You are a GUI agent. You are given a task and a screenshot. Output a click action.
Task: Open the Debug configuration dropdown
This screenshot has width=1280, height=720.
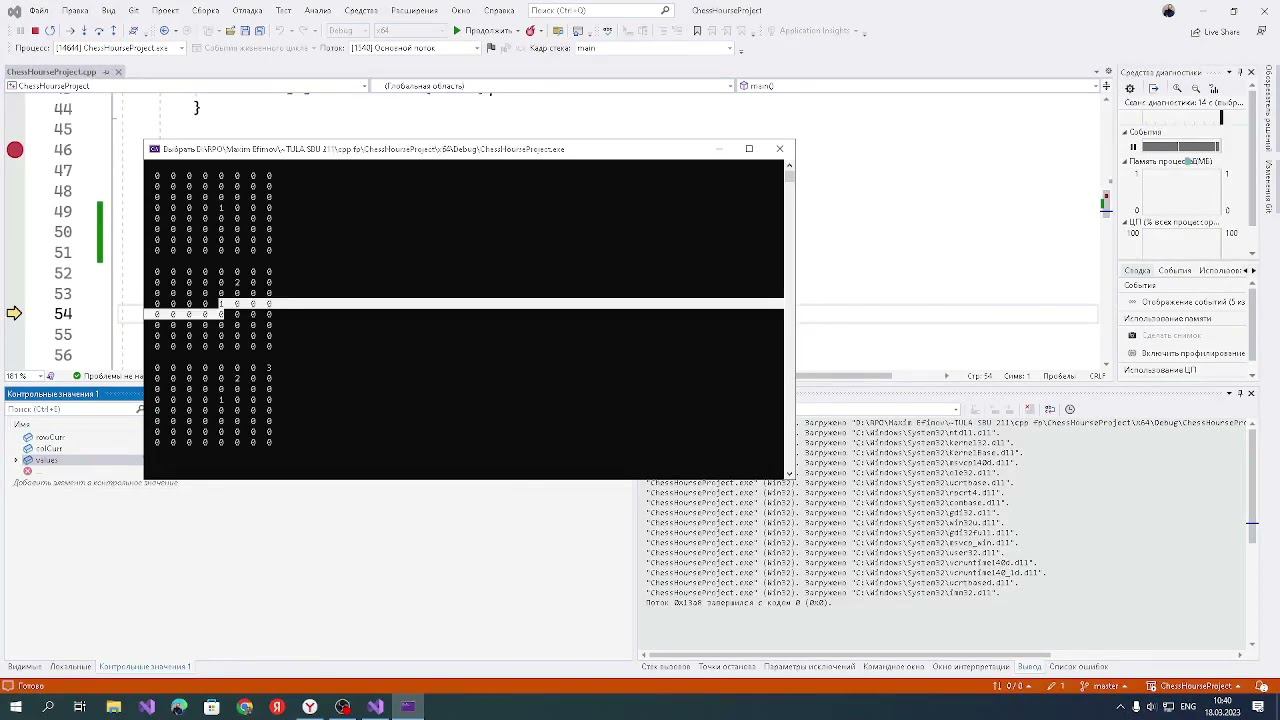(x=348, y=31)
